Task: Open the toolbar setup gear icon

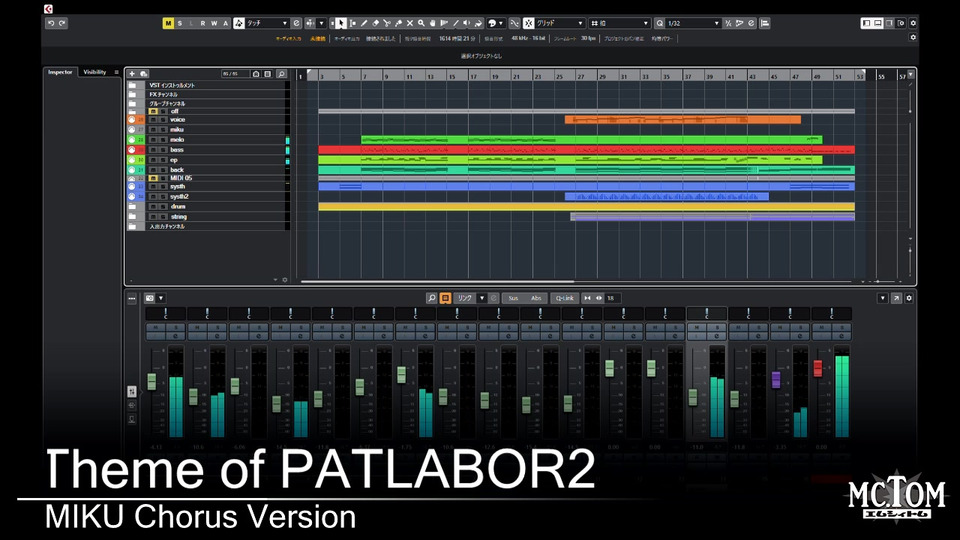Action: (x=913, y=23)
